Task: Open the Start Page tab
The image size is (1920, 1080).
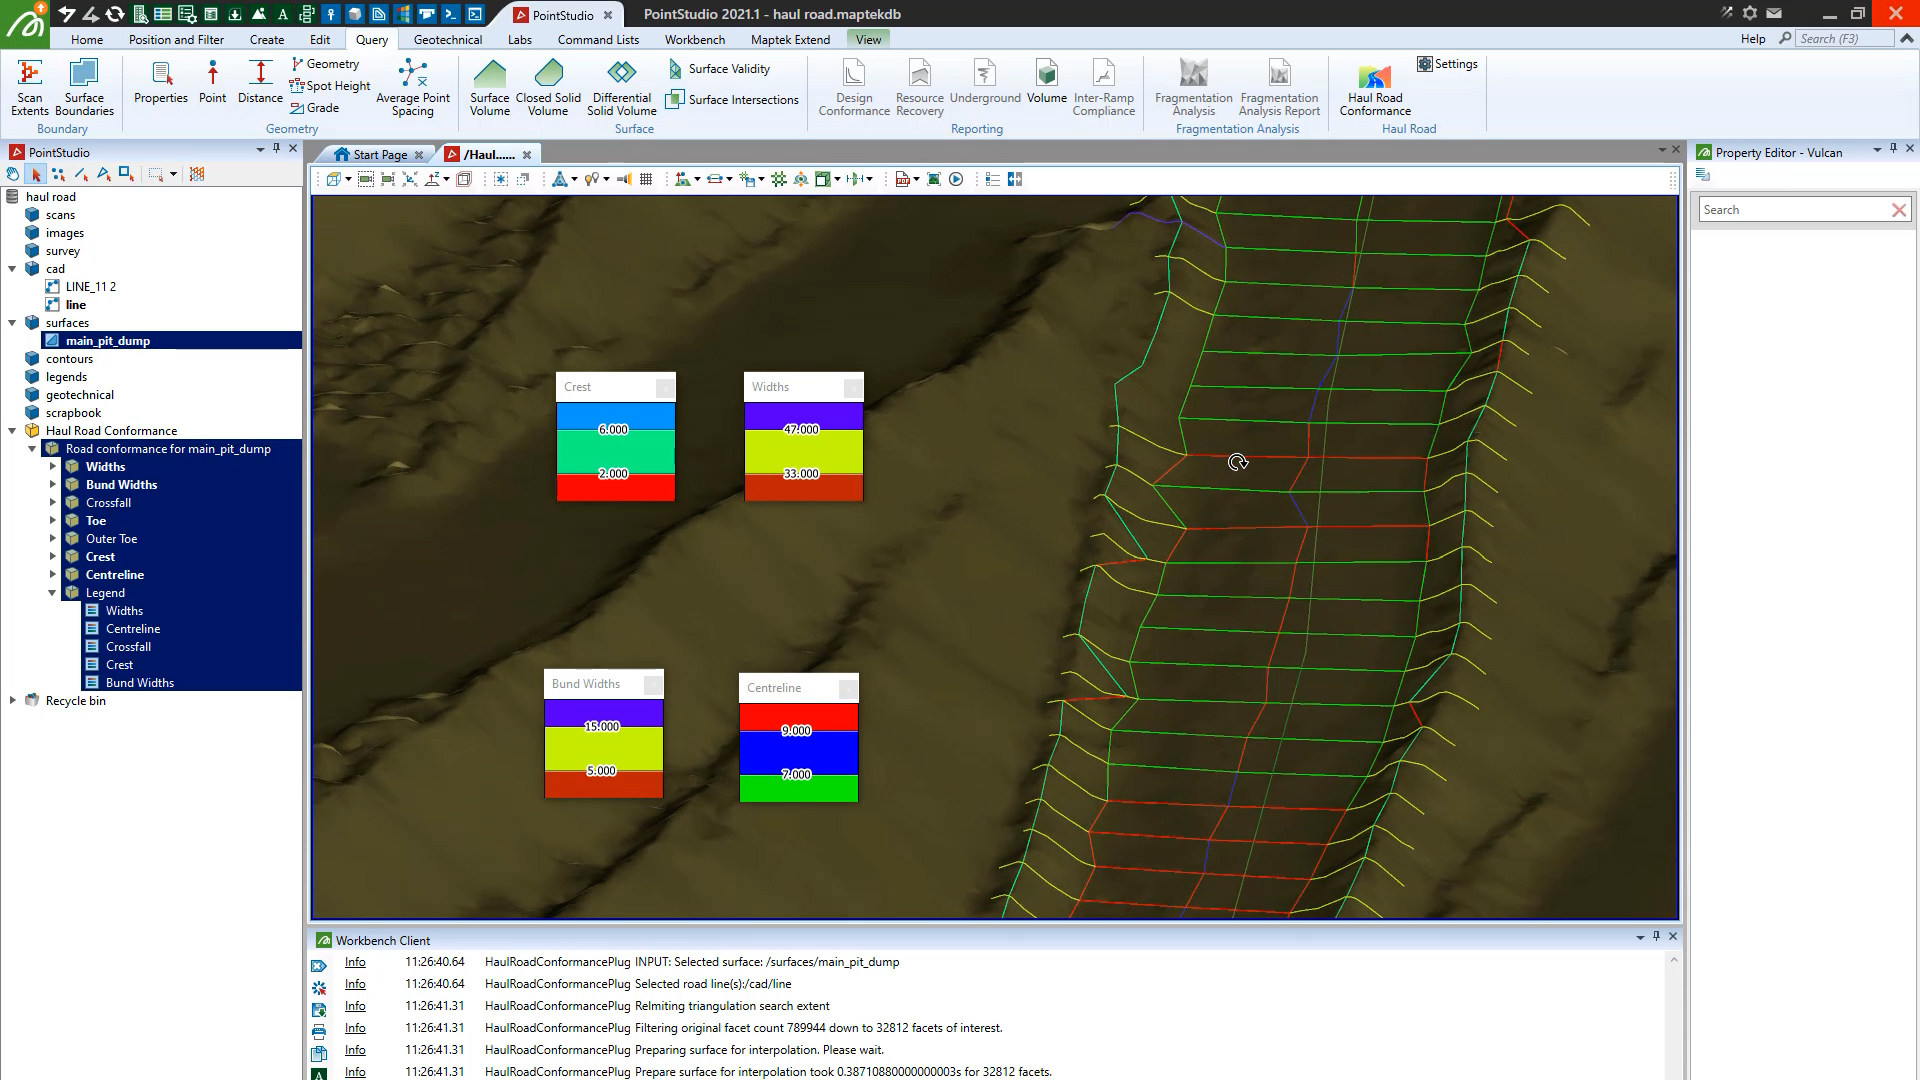Action: (x=379, y=155)
